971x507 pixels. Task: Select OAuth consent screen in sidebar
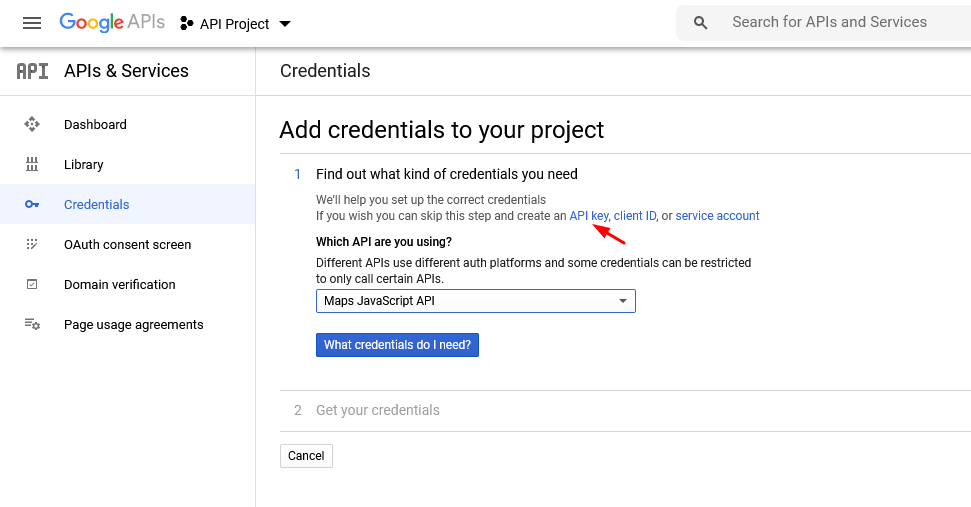tap(127, 245)
